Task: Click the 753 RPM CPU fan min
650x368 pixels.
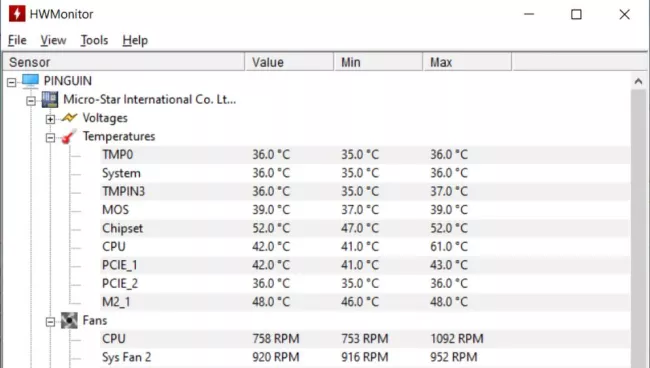Action: point(365,339)
